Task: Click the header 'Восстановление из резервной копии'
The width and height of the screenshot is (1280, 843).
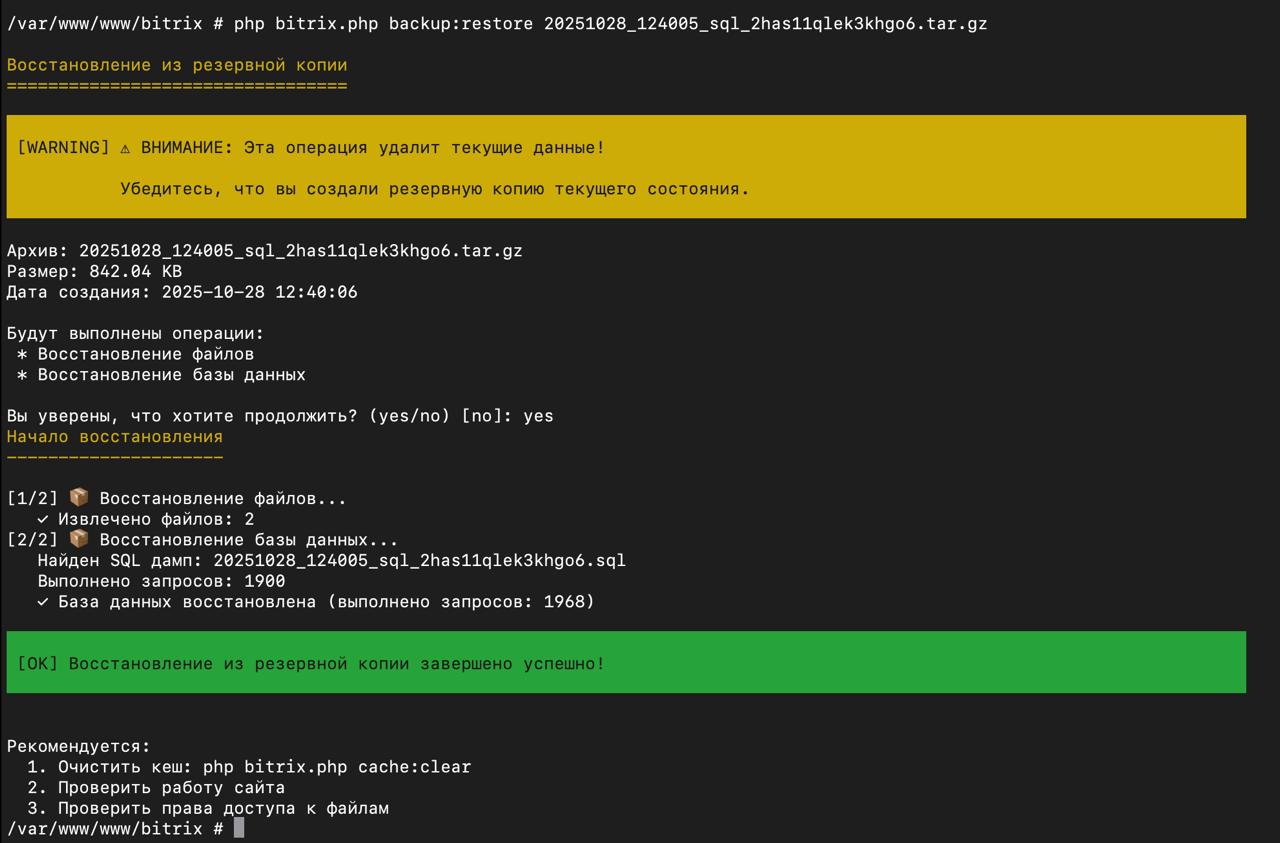Action: (x=175, y=64)
